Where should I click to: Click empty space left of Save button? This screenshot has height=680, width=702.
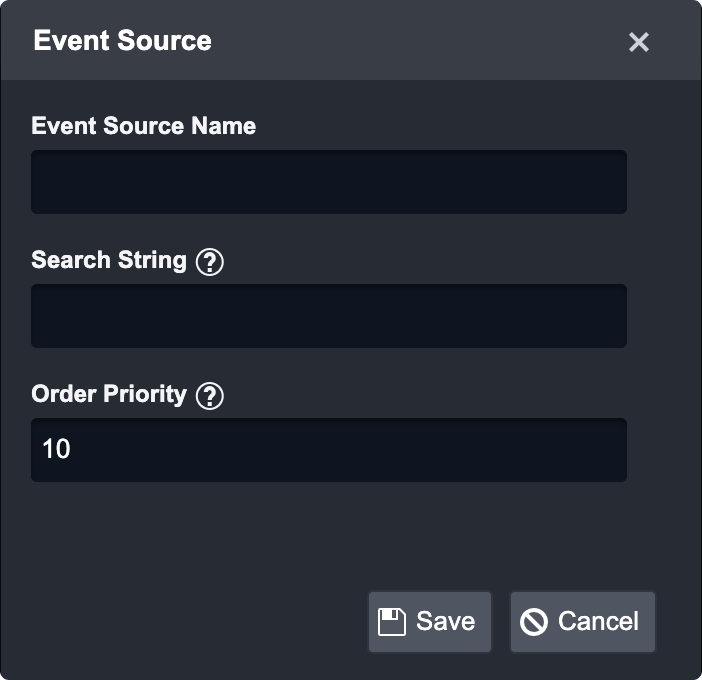(x=200, y=622)
